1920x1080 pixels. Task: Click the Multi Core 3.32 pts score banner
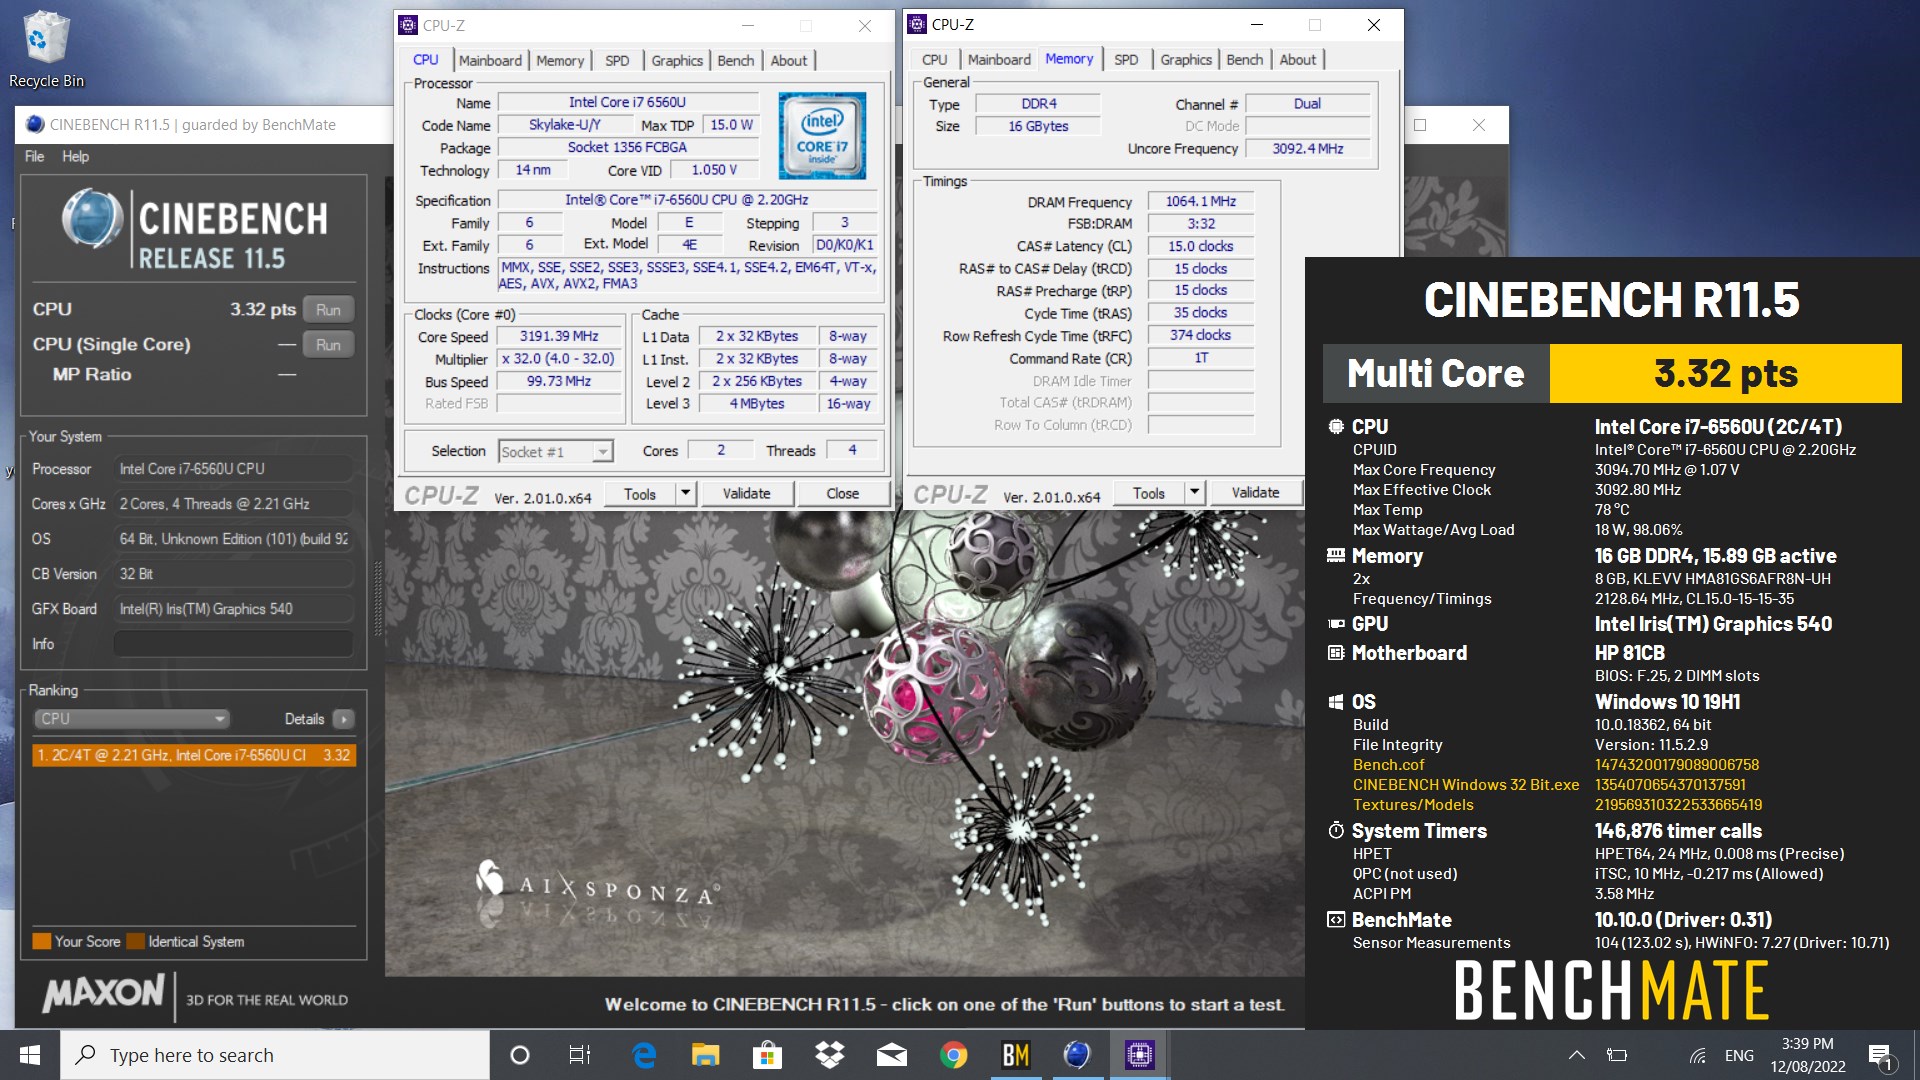pos(1612,374)
